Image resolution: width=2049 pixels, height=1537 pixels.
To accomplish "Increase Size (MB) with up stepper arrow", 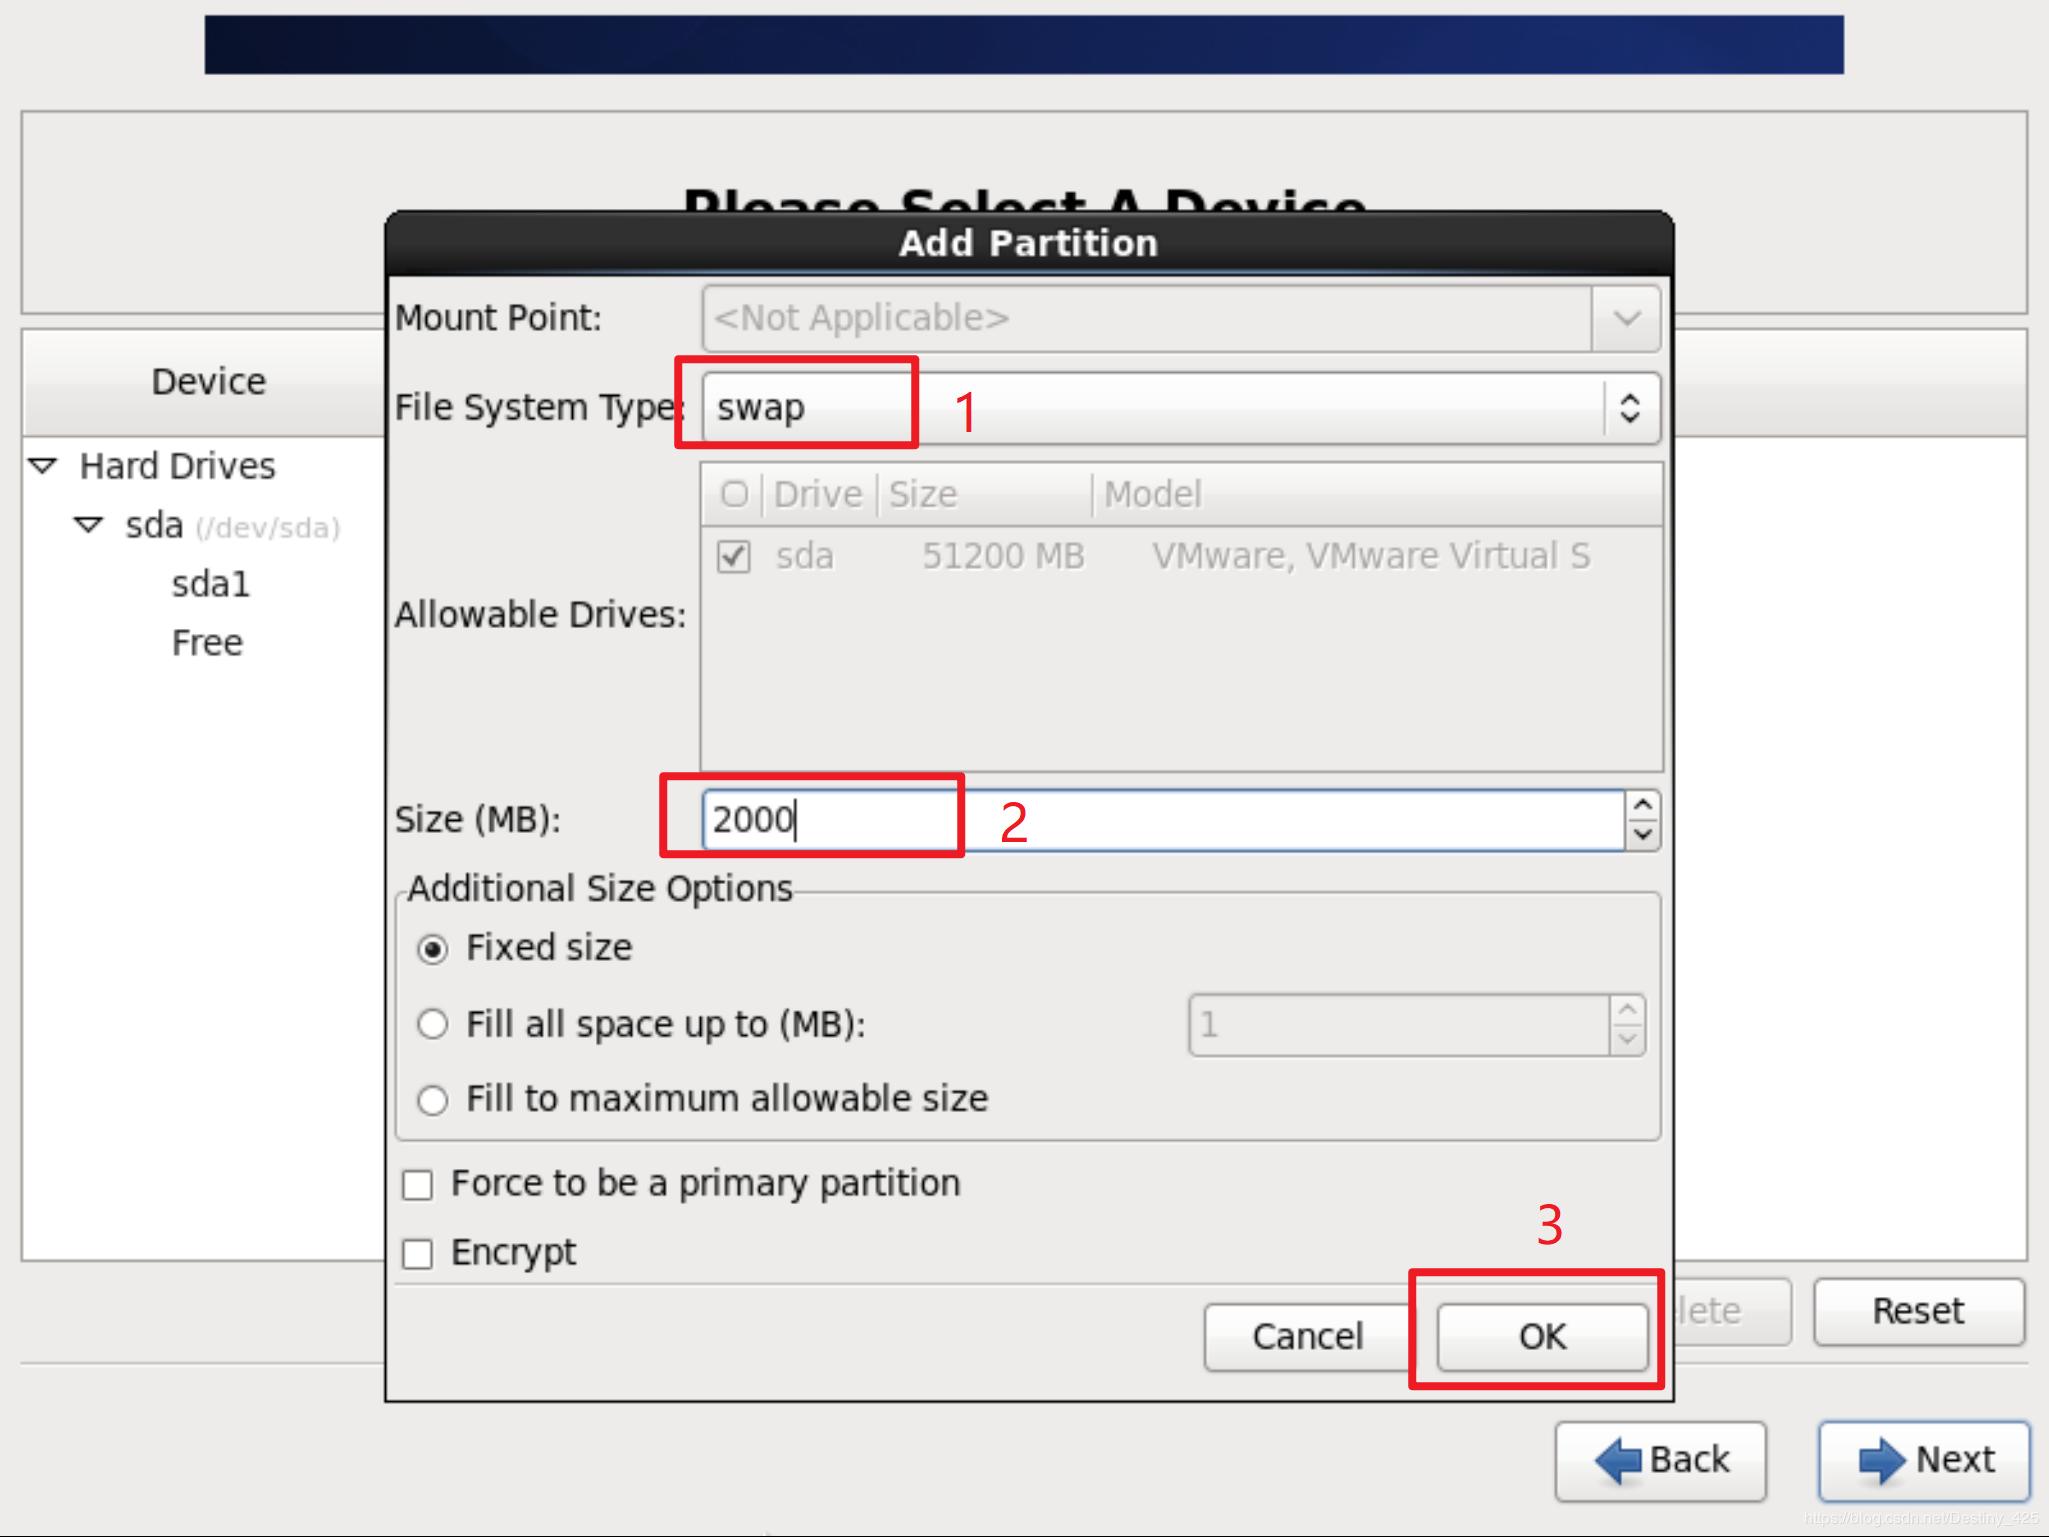I will (1642, 806).
